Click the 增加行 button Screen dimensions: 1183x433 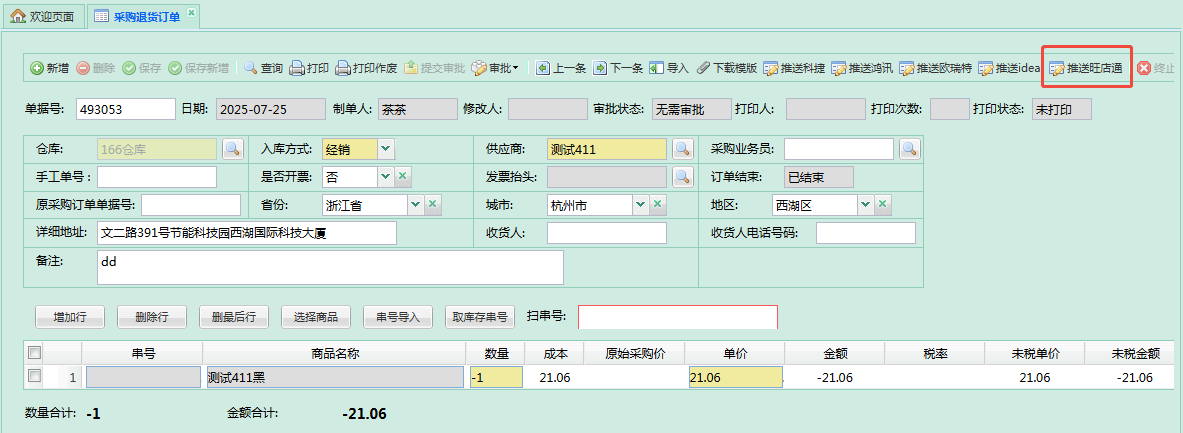(x=69, y=317)
